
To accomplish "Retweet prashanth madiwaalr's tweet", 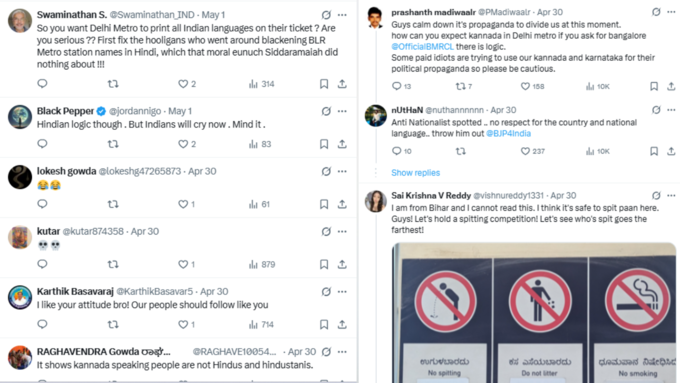I will pos(461,86).
